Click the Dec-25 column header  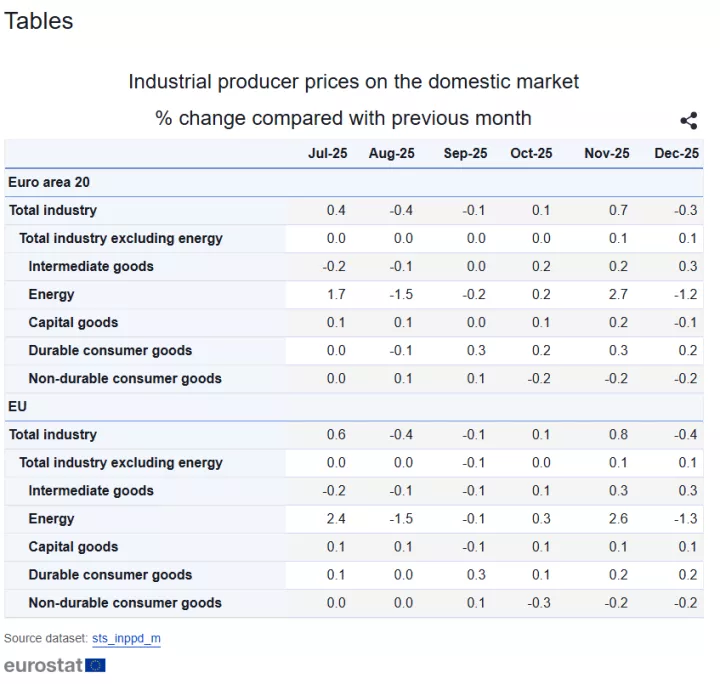[x=676, y=153]
